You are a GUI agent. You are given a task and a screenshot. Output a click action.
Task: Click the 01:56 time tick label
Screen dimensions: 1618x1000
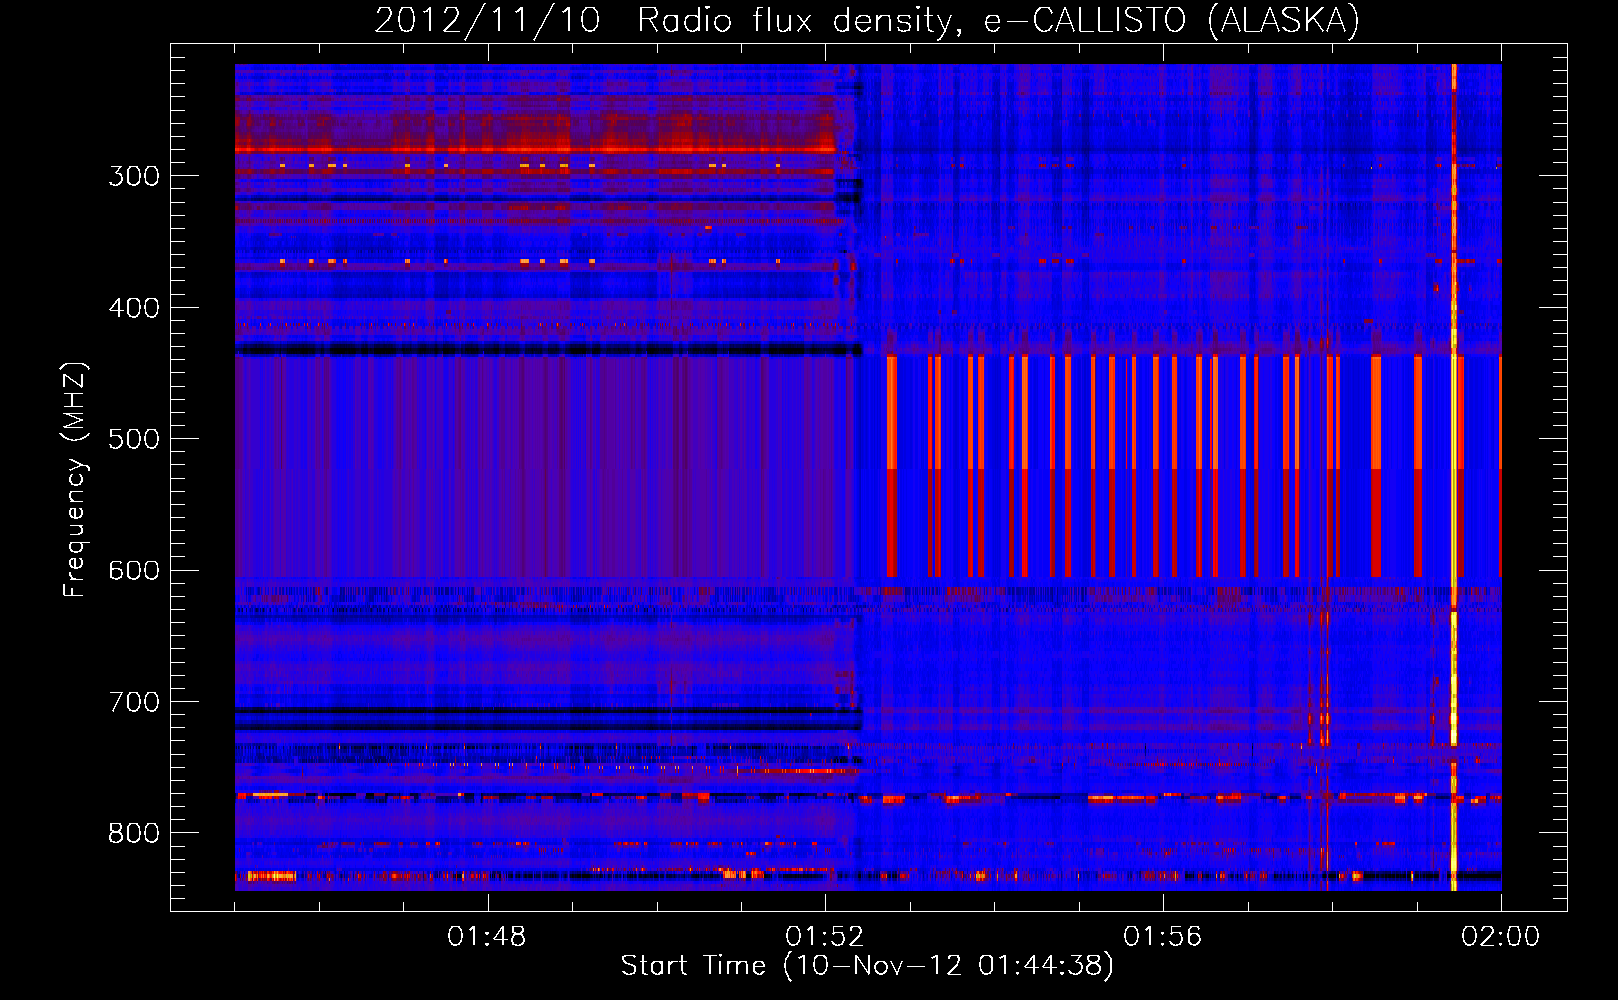tap(1163, 937)
